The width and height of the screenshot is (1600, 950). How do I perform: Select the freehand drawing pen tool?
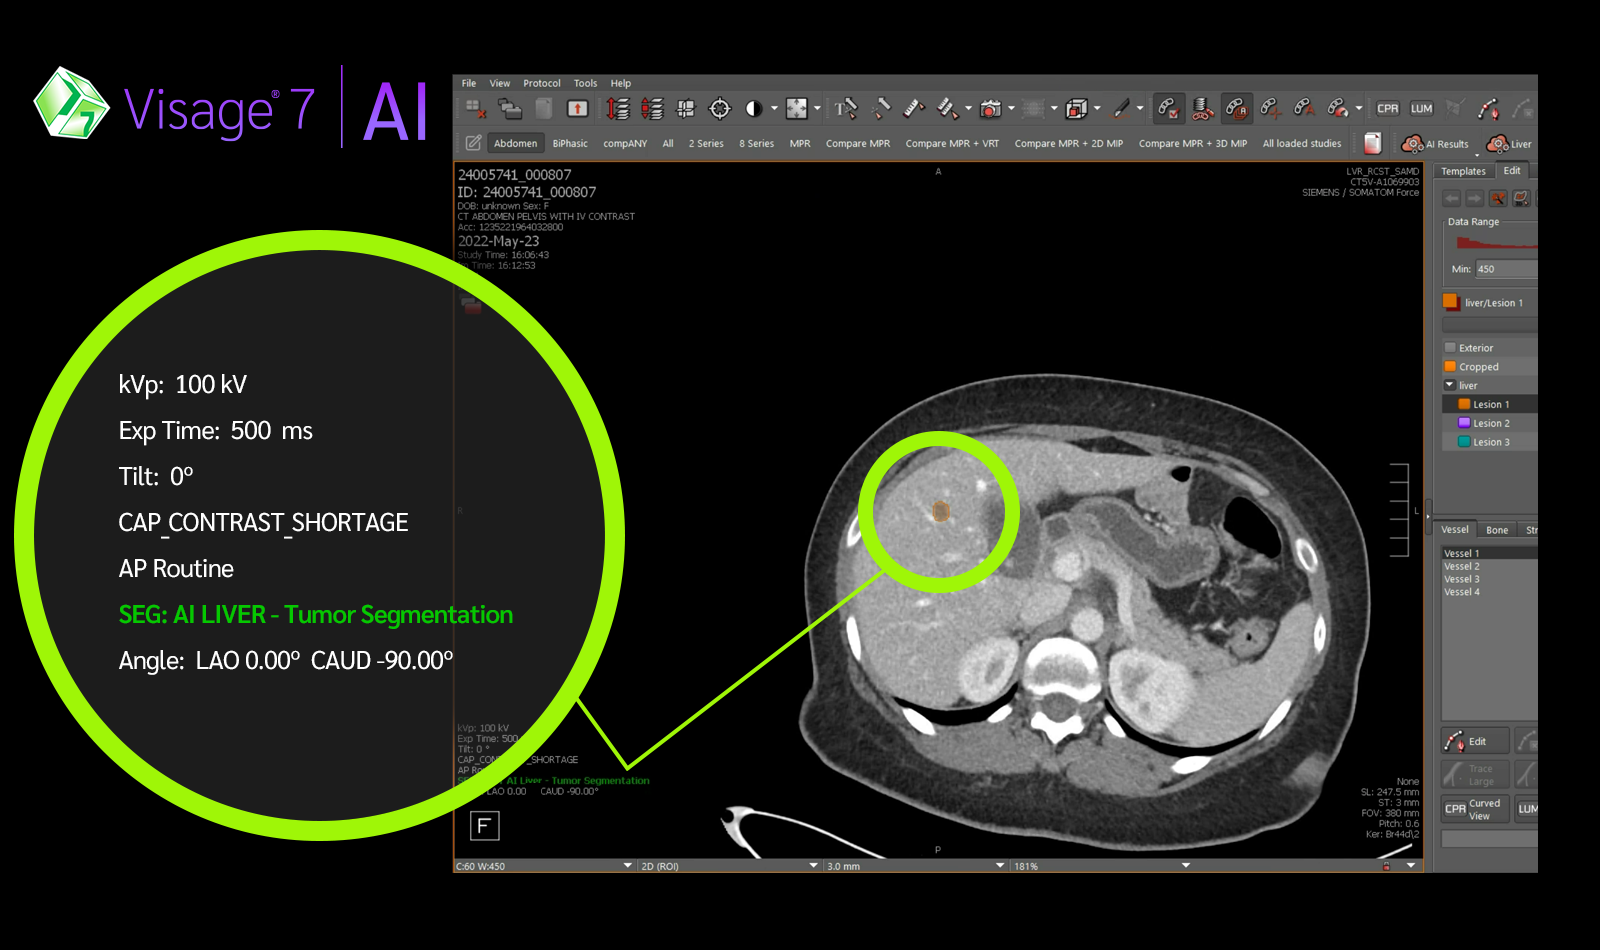pyautogui.click(x=1120, y=106)
